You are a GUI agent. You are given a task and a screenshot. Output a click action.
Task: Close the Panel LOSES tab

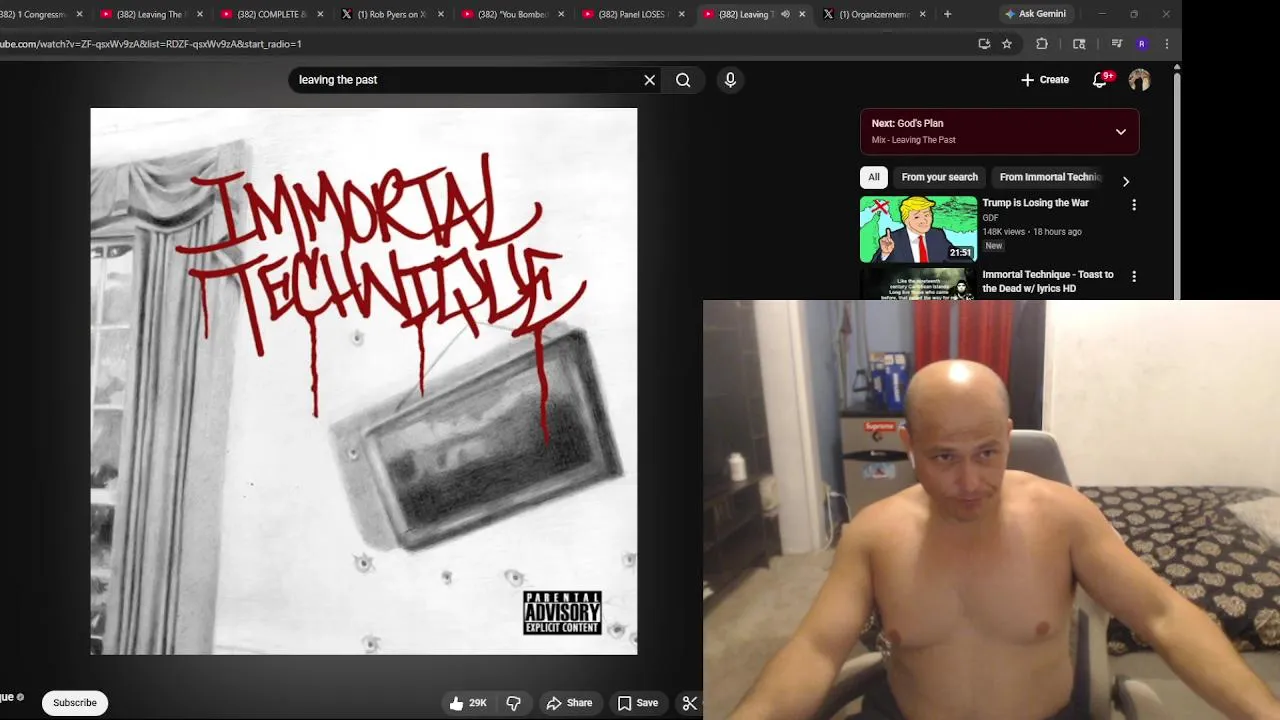coord(681,14)
